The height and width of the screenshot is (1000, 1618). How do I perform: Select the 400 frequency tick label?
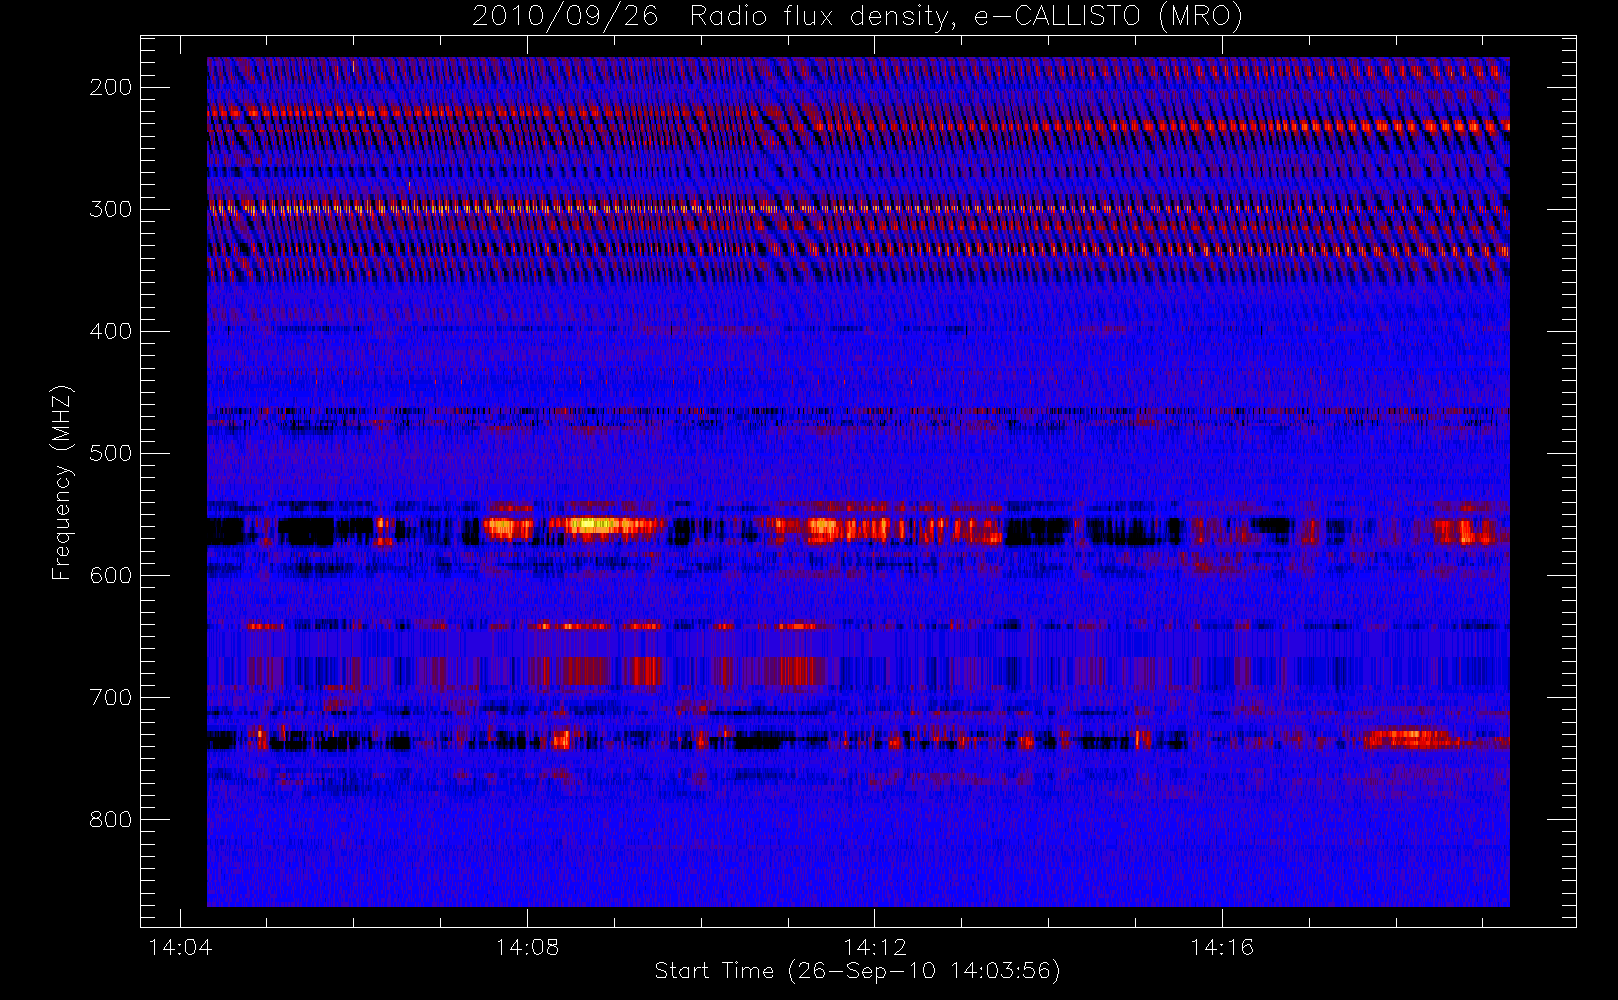110,331
